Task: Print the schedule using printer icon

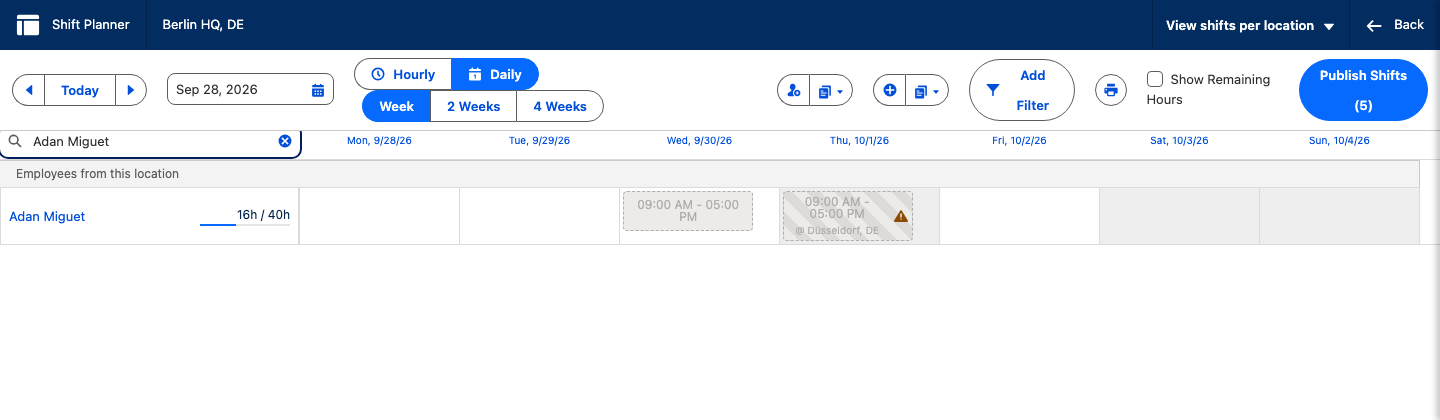Action: (x=1110, y=90)
